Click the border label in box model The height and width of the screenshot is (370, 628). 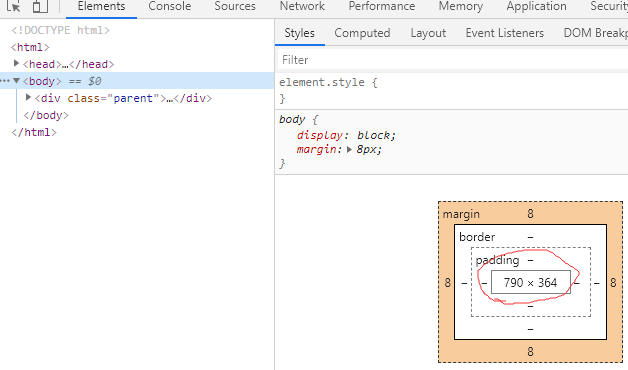[477, 237]
